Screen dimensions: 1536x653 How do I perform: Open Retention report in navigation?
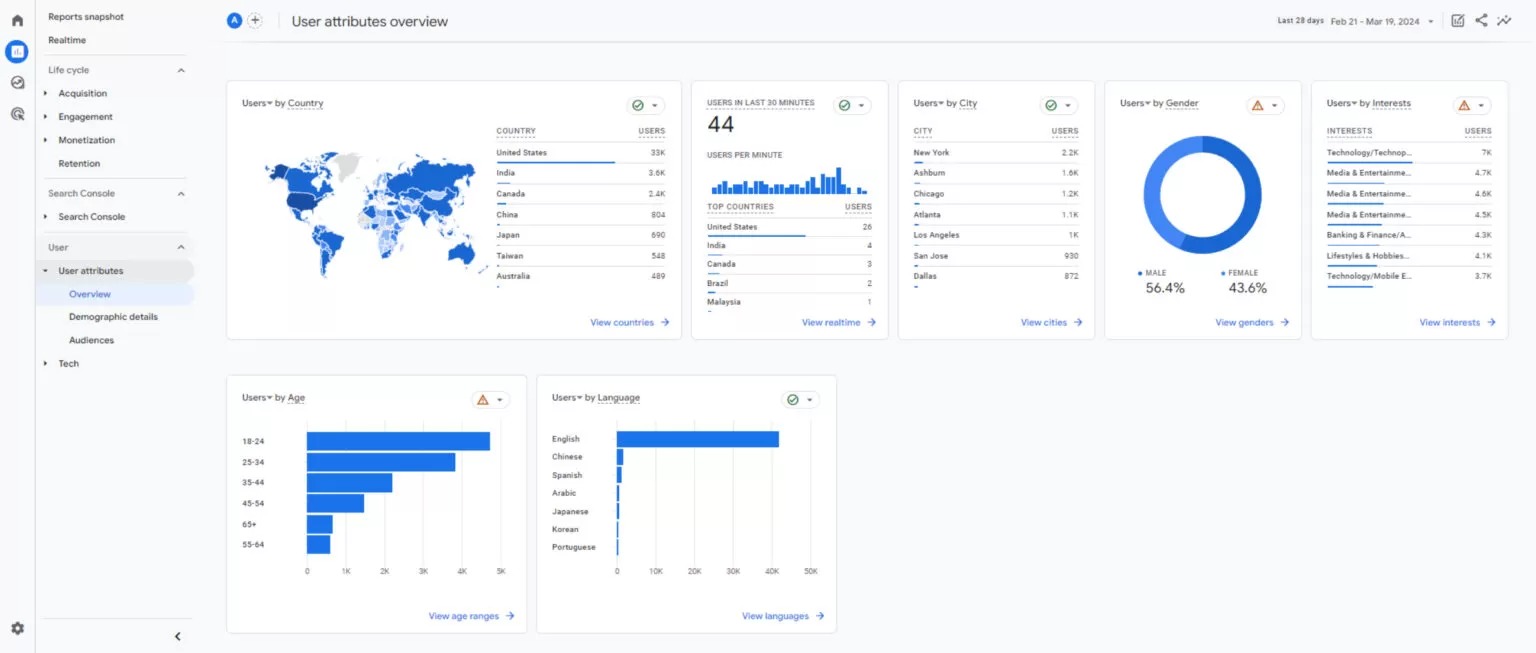[x=79, y=163]
